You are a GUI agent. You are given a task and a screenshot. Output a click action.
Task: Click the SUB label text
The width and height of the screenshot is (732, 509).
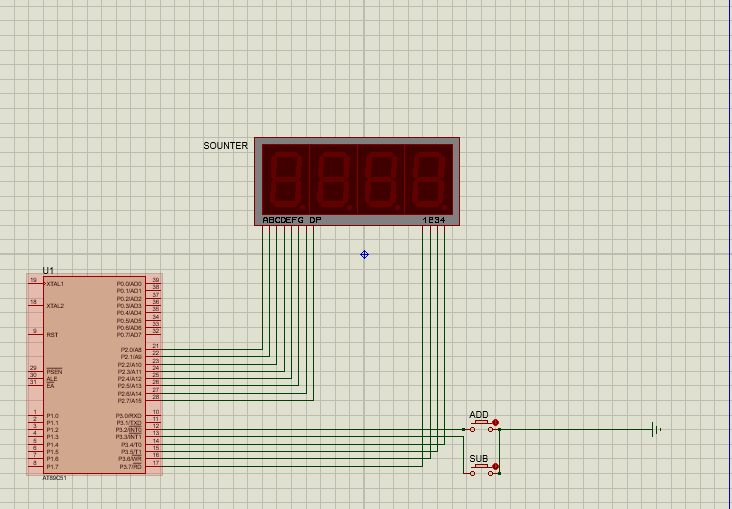[479, 459]
